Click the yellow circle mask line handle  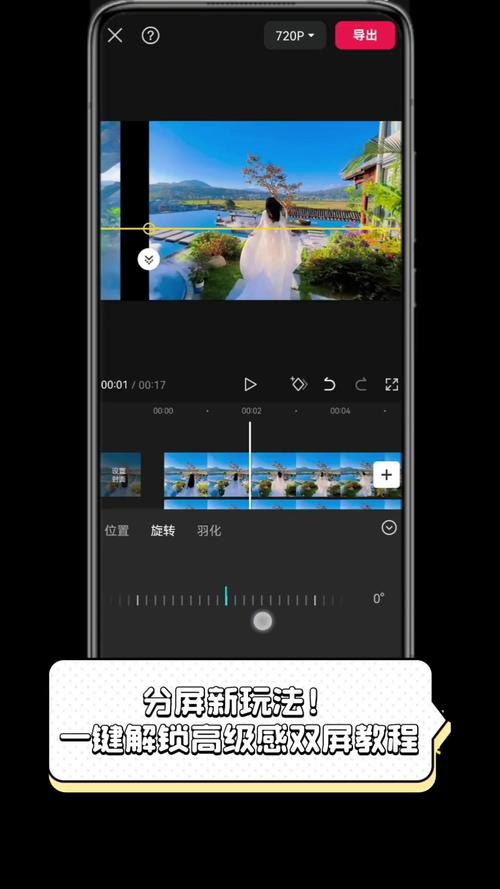pos(149,228)
